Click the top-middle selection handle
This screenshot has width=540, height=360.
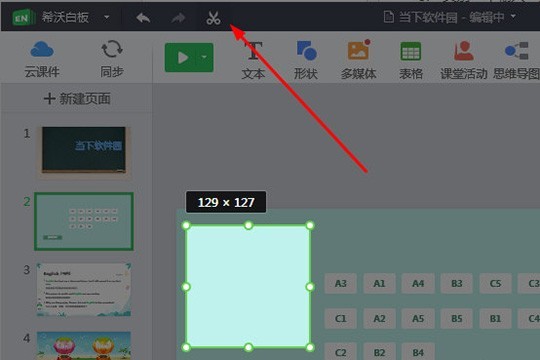point(248,226)
